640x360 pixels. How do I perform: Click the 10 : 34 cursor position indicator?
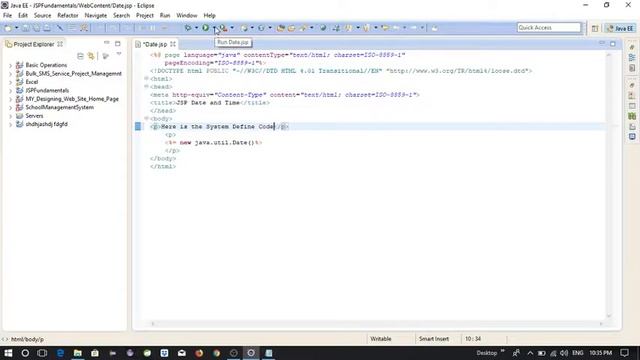point(473,339)
